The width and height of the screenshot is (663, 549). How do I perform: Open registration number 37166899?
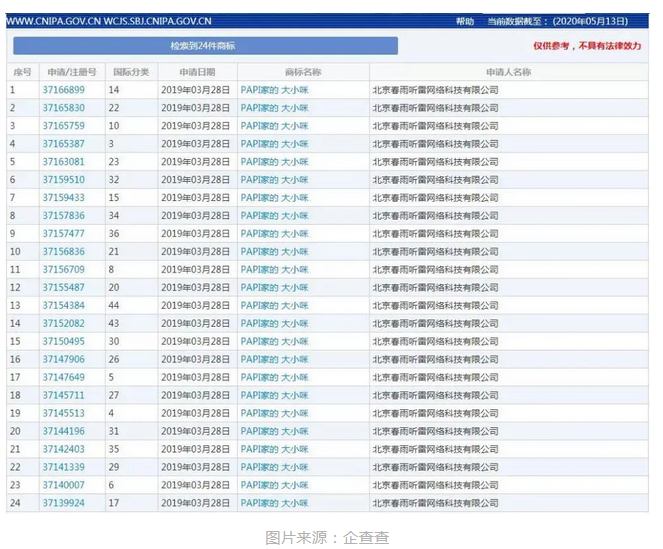click(63, 90)
